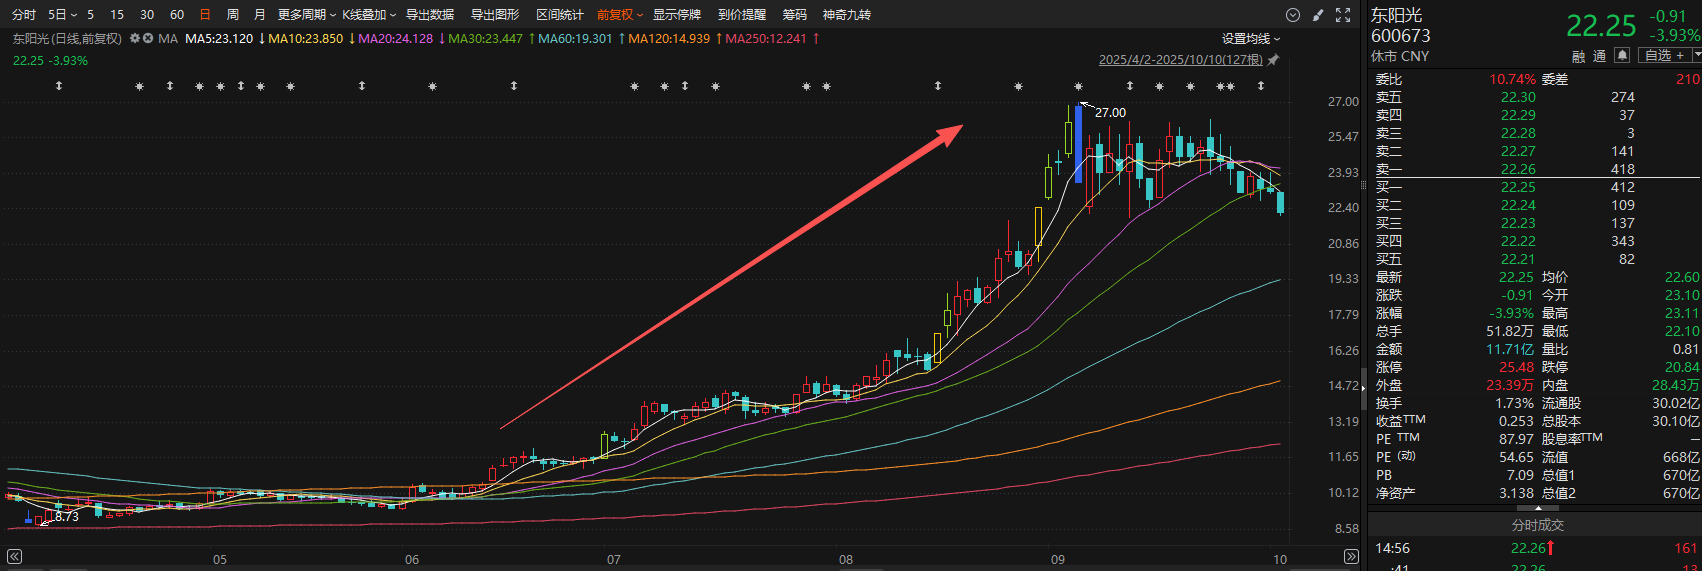
Task: Switch to the 周 weekly period tab
Action: point(233,15)
